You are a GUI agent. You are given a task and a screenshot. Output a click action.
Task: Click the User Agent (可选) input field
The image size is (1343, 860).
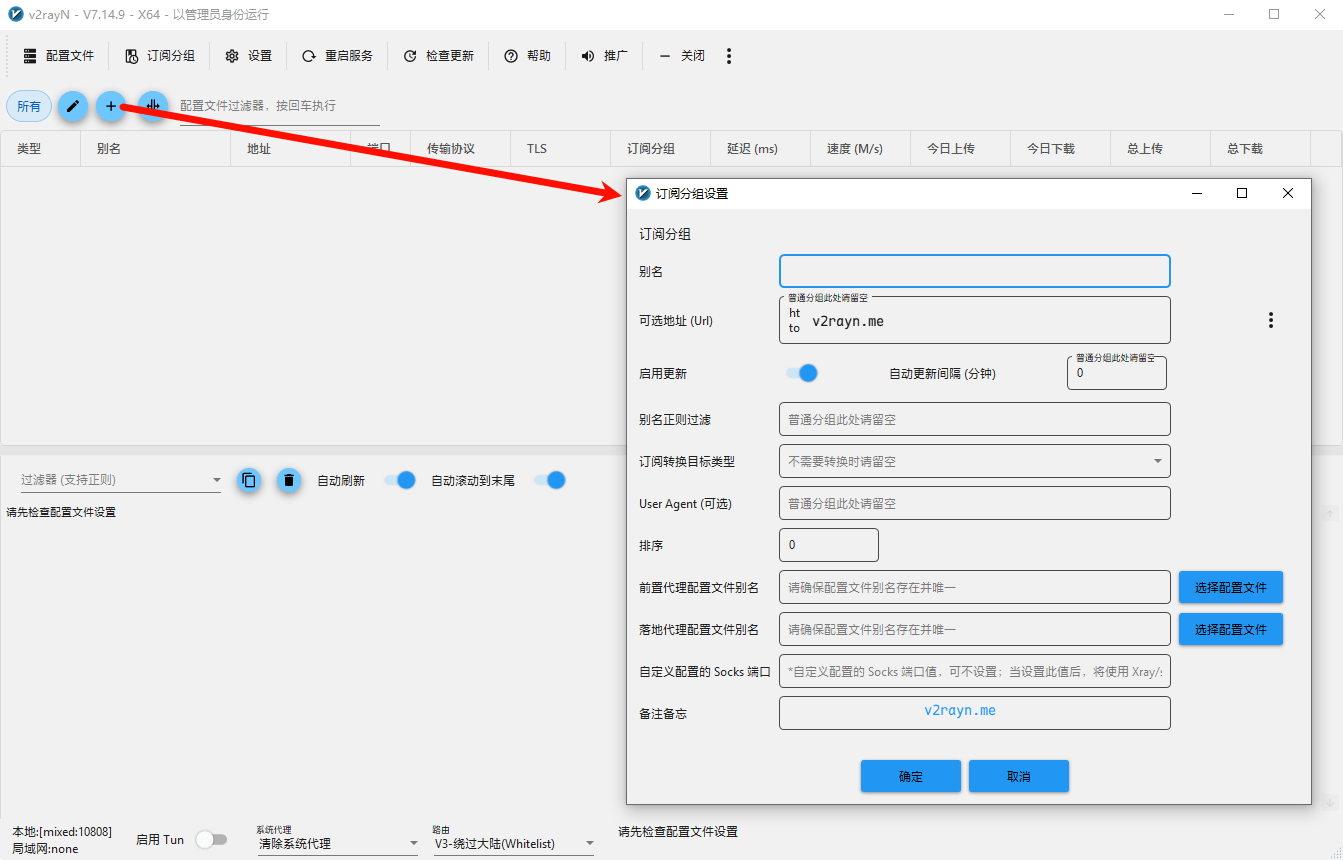975,503
